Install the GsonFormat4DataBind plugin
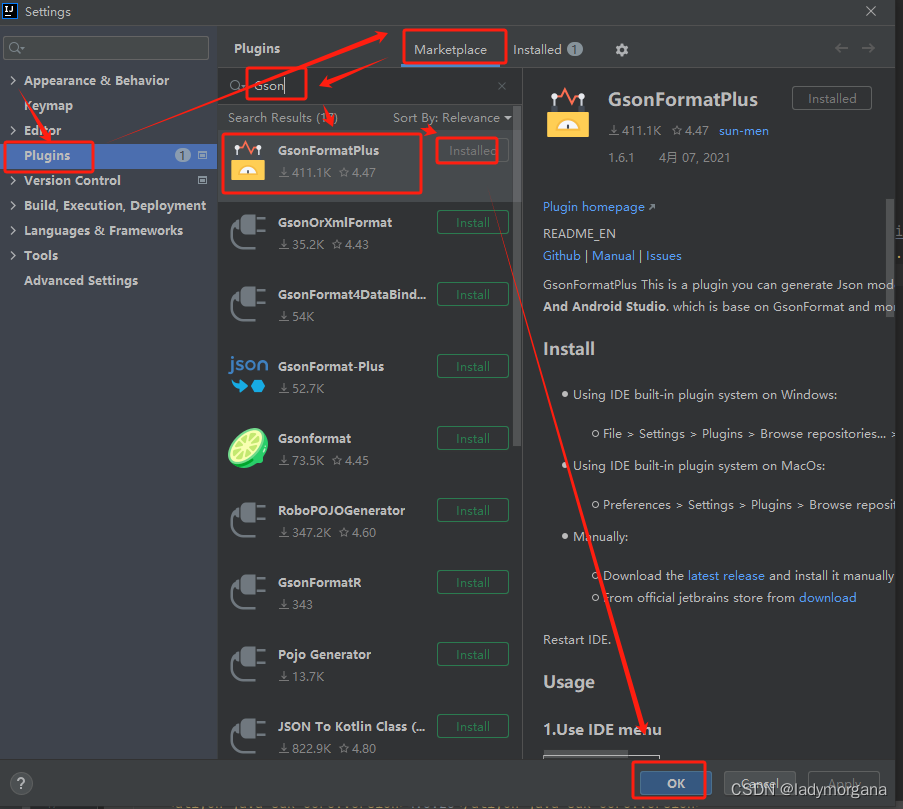This screenshot has width=903, height=809. pos(473,294)
